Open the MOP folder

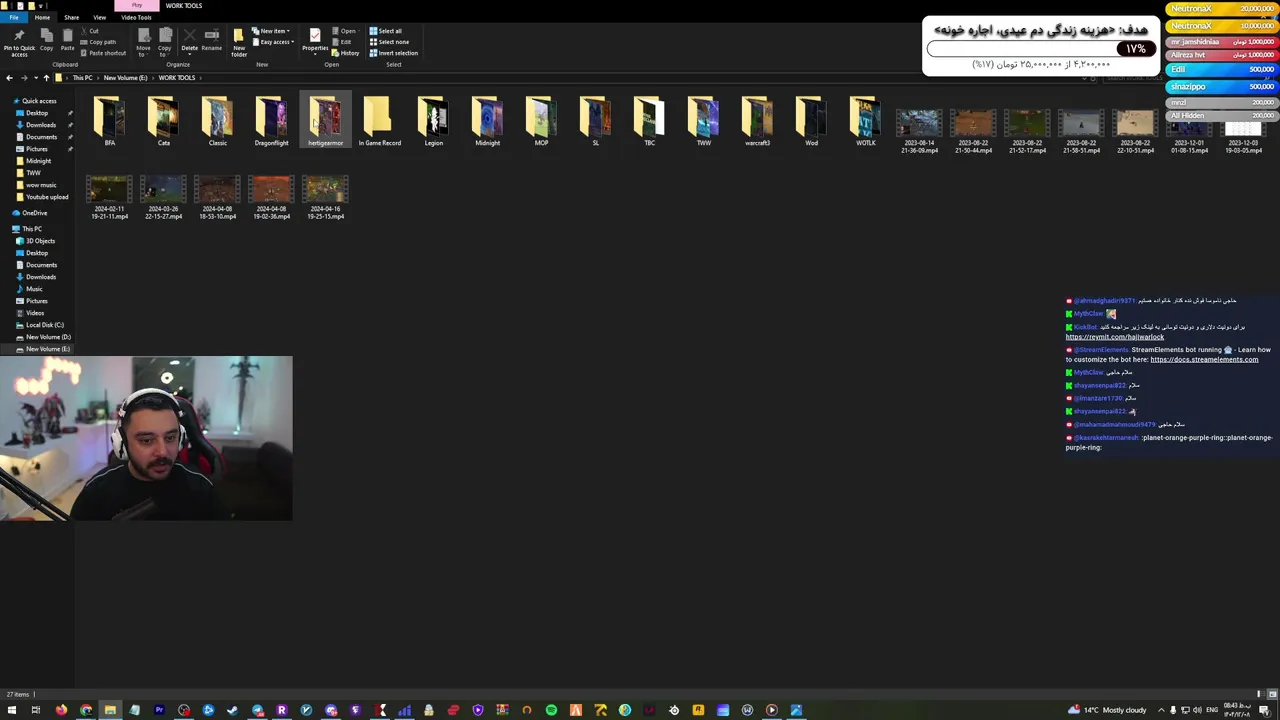(541, 122)
